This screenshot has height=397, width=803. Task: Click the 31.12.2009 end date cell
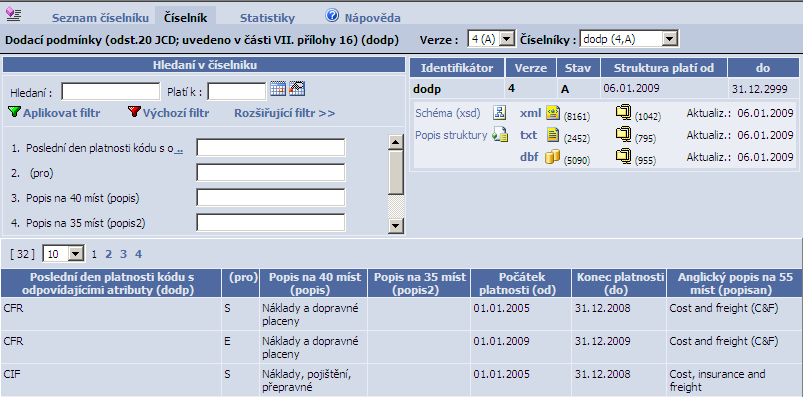[x=618, y=347]
